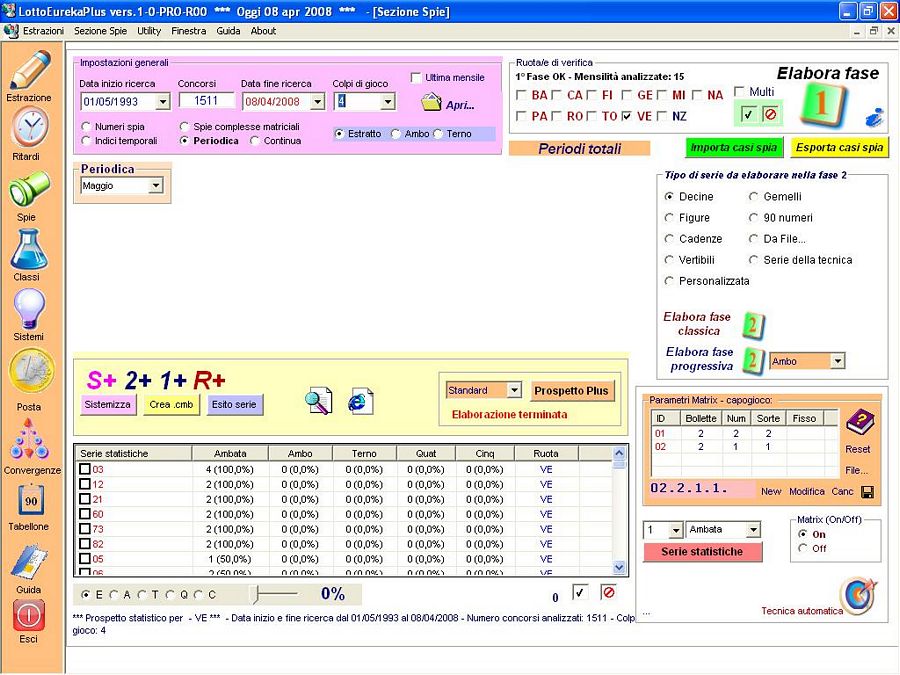Open the Data fine ricerca dropdown
The image size is (900, 675).
point(317,102)
